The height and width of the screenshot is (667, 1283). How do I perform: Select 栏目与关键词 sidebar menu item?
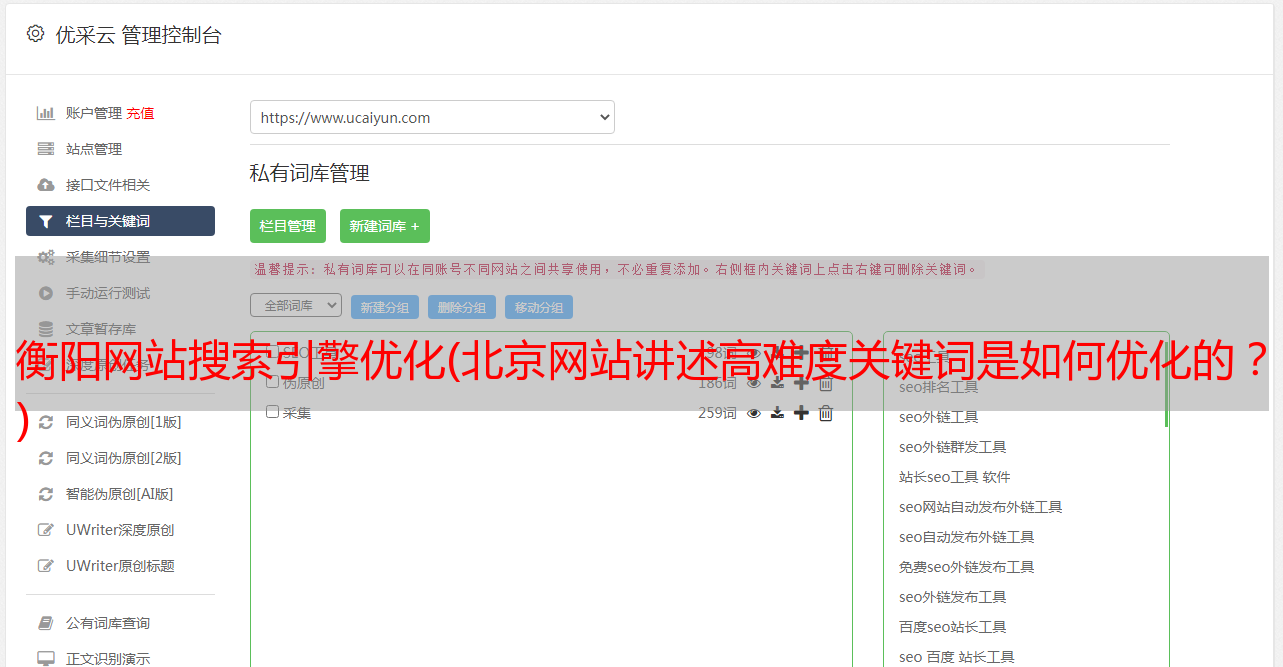point(120,221)
